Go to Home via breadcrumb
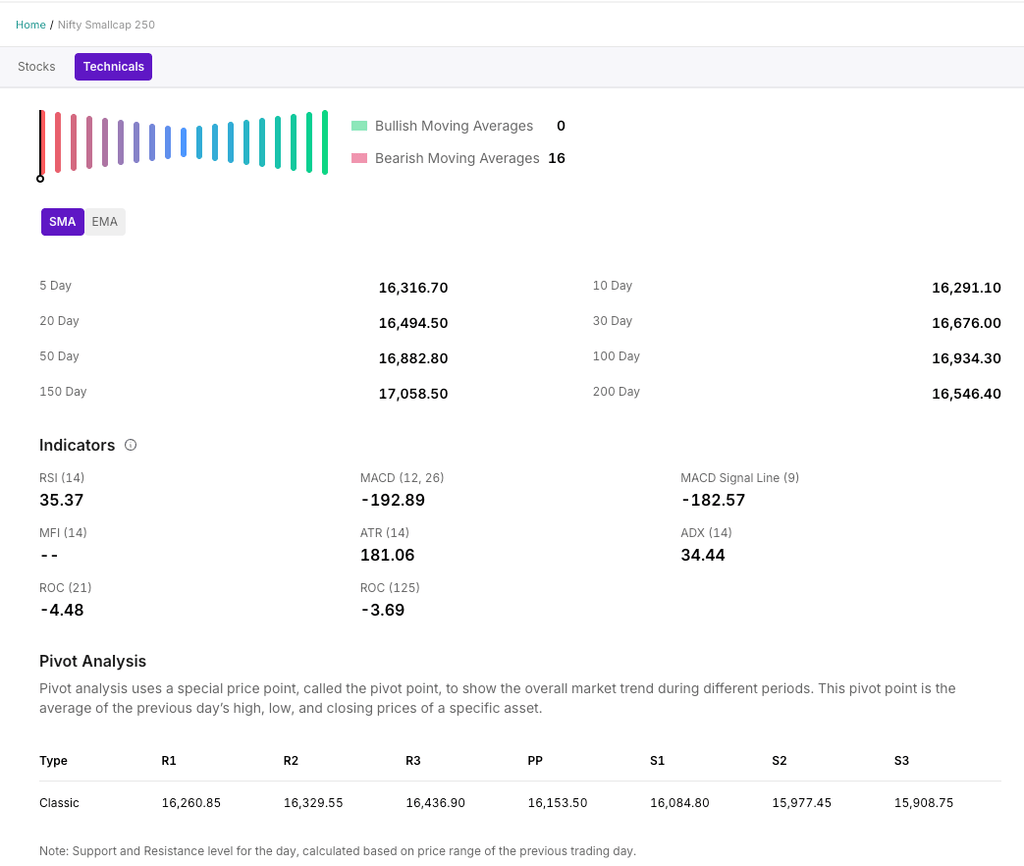This screenshot has height=866, width=1024. tap(31, 24)
